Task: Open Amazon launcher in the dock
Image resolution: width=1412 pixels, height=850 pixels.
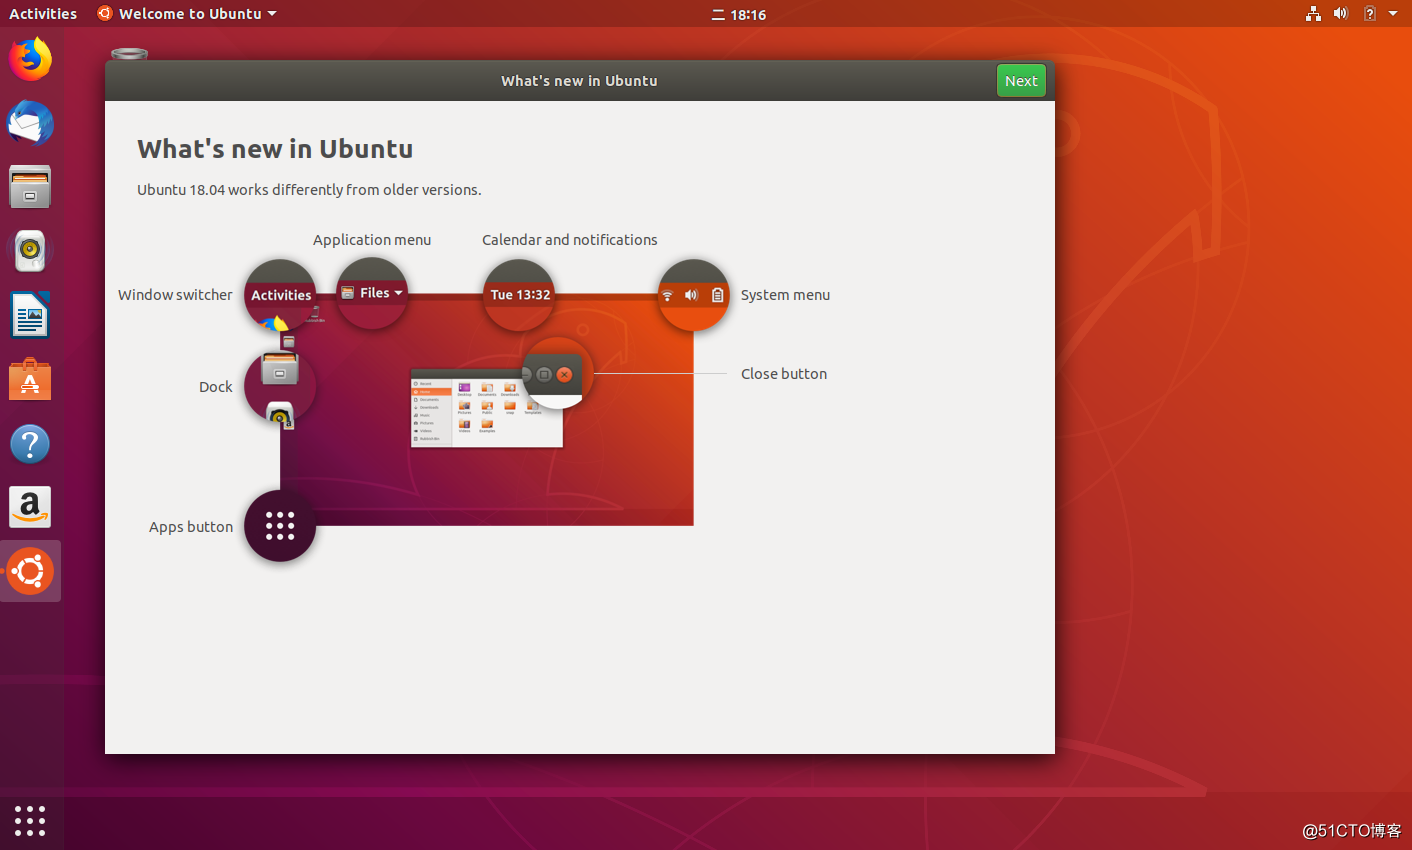Action: (x=30, y=508)
